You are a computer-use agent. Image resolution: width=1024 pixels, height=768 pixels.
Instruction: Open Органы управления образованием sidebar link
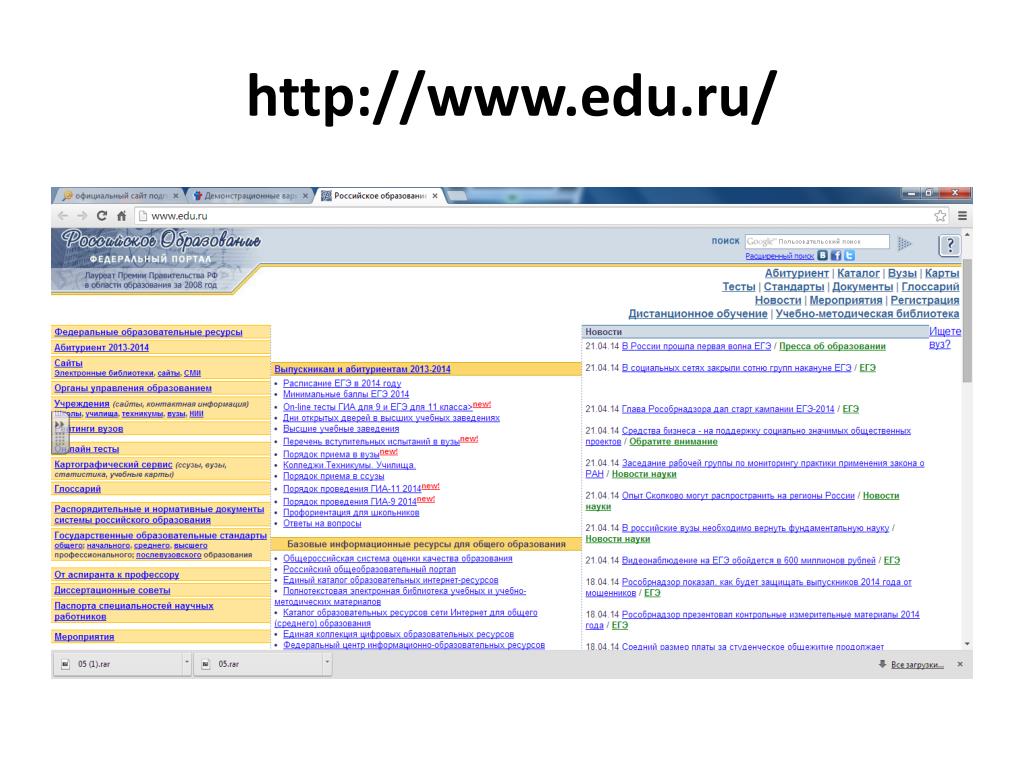click(133, 388)
